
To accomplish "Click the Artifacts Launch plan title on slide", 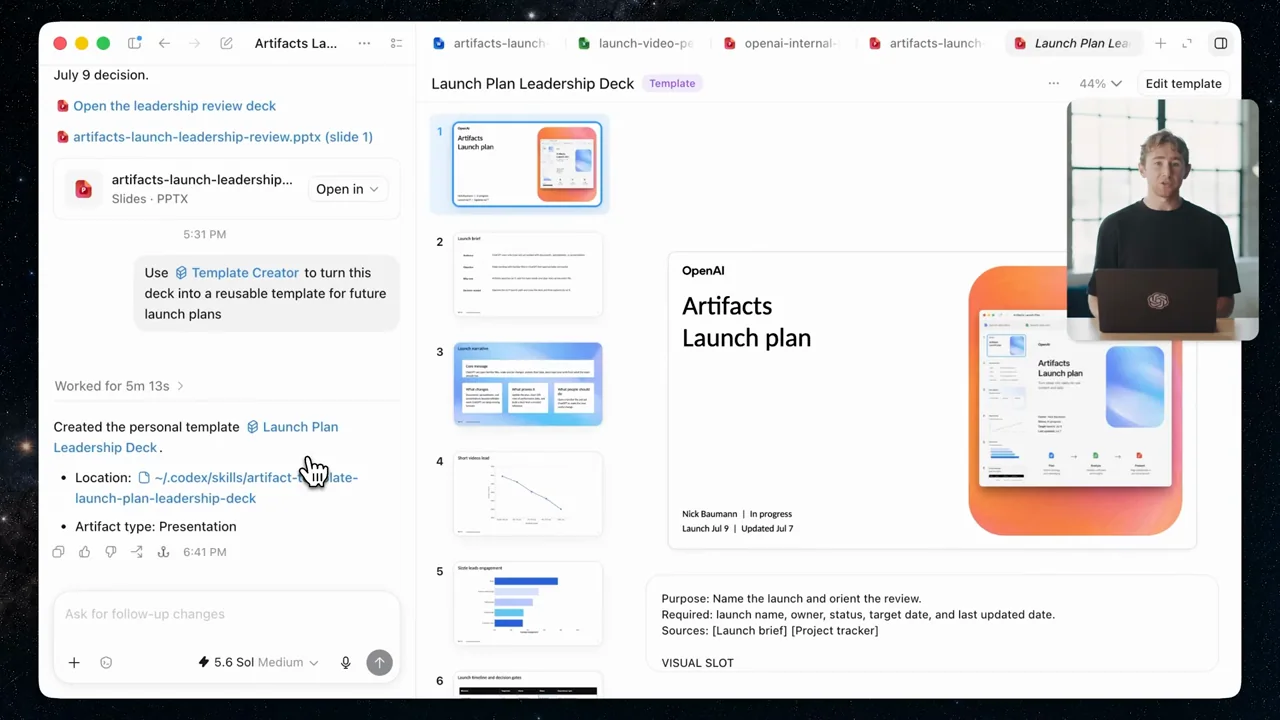I will (x=746, y=322).
